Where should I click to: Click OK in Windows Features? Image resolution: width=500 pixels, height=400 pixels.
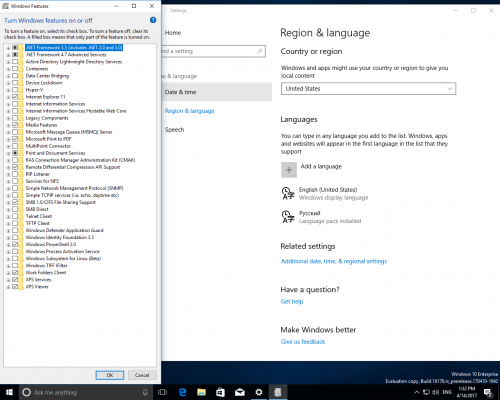coord(110,375)
